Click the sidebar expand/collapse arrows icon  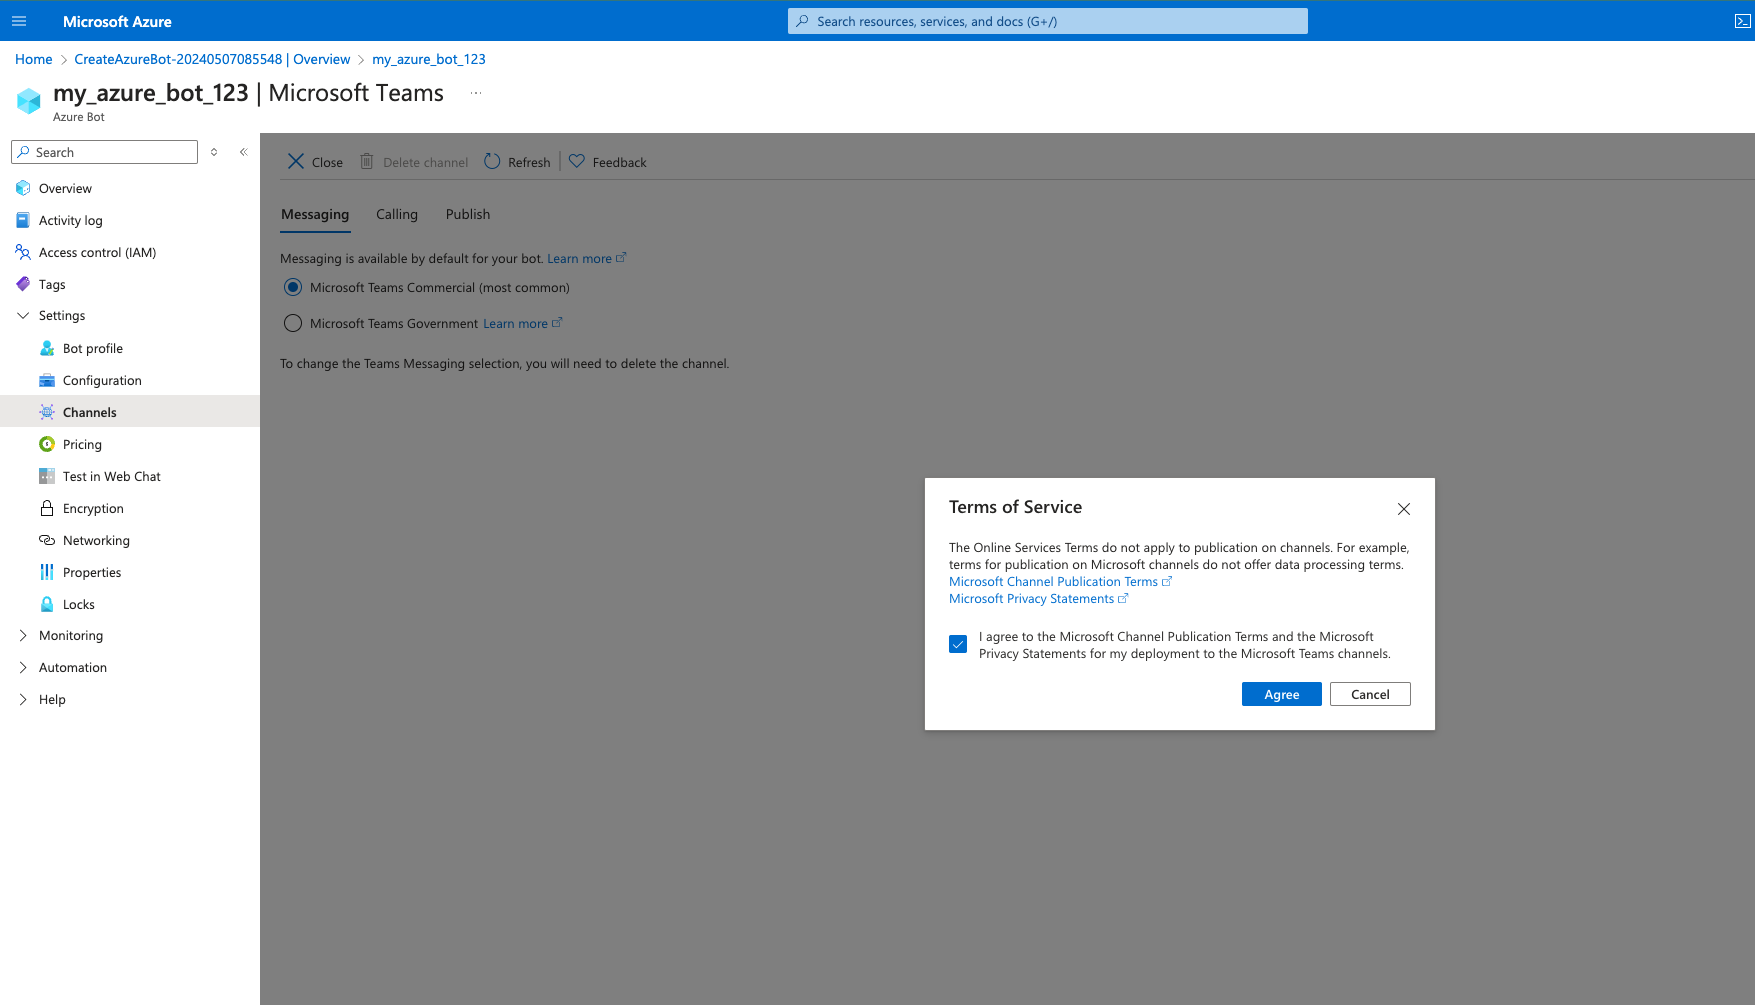click(x=214, y=152)
